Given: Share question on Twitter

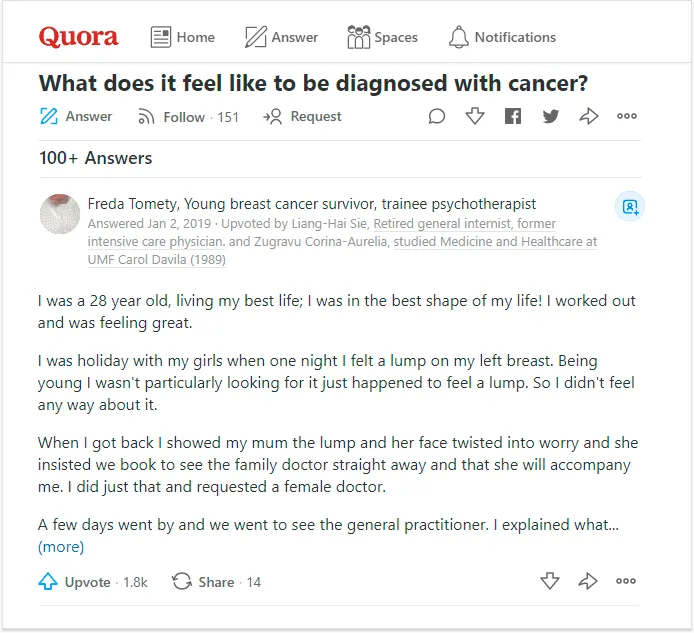Looking at the screenshot, I should 551,116.
